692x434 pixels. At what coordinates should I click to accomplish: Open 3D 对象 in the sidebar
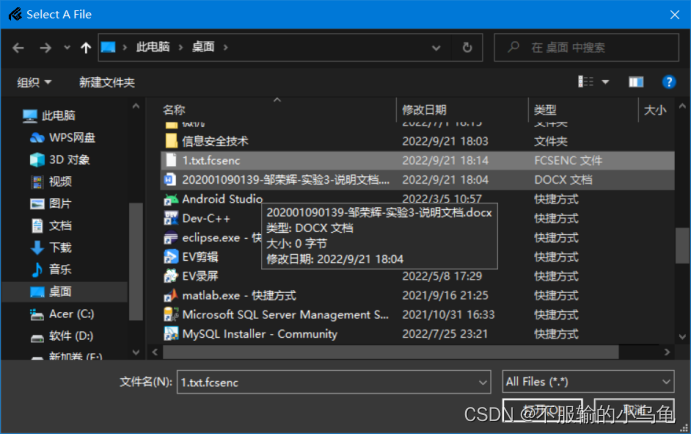click(60, 159)
